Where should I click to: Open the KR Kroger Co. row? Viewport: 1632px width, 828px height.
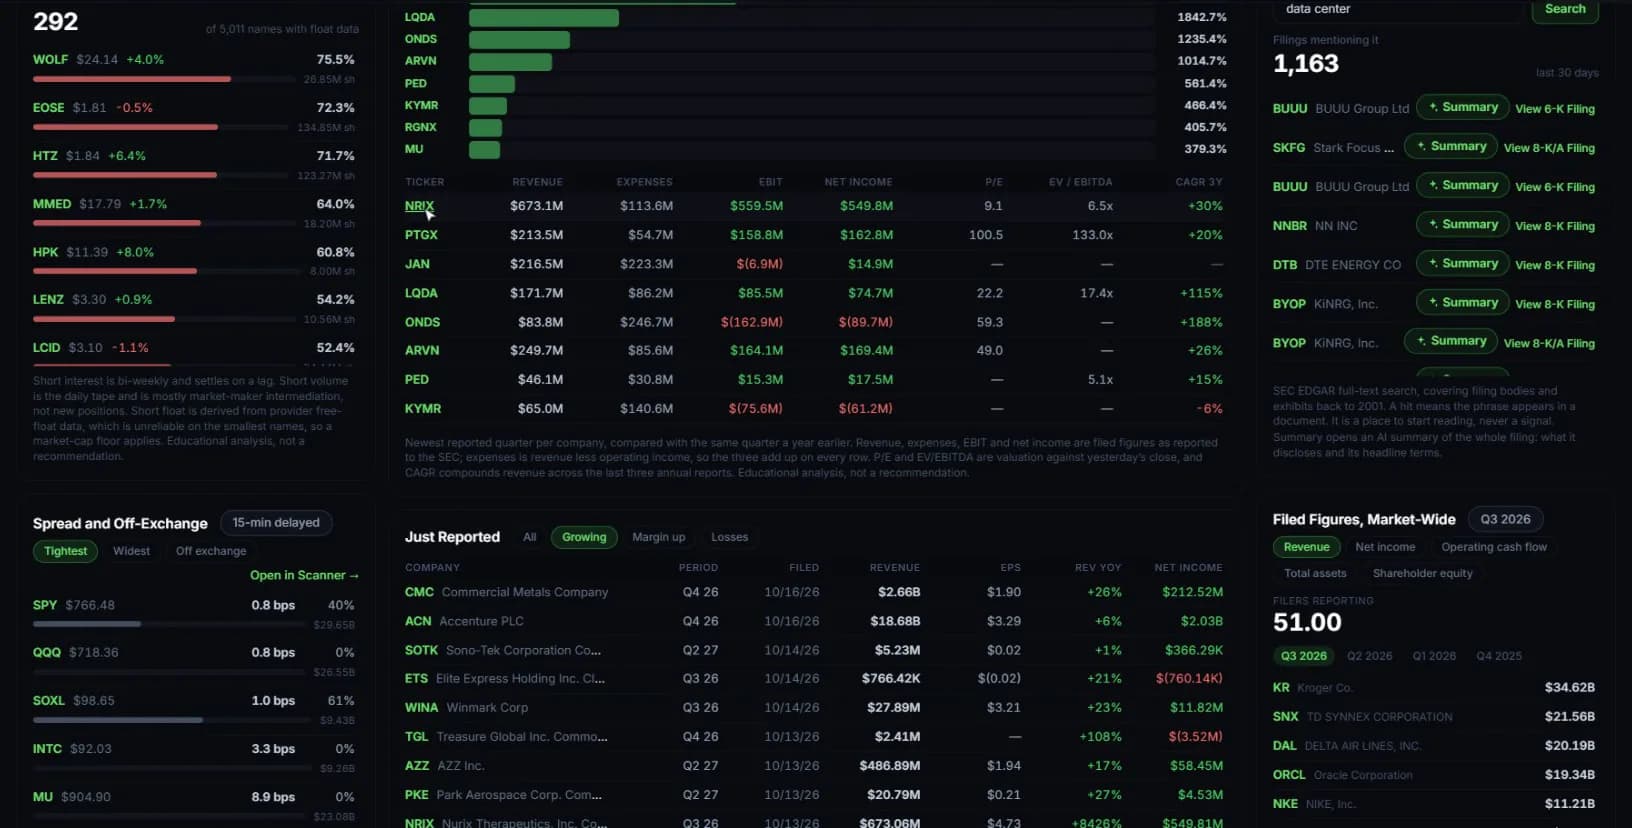point(1434,688)
